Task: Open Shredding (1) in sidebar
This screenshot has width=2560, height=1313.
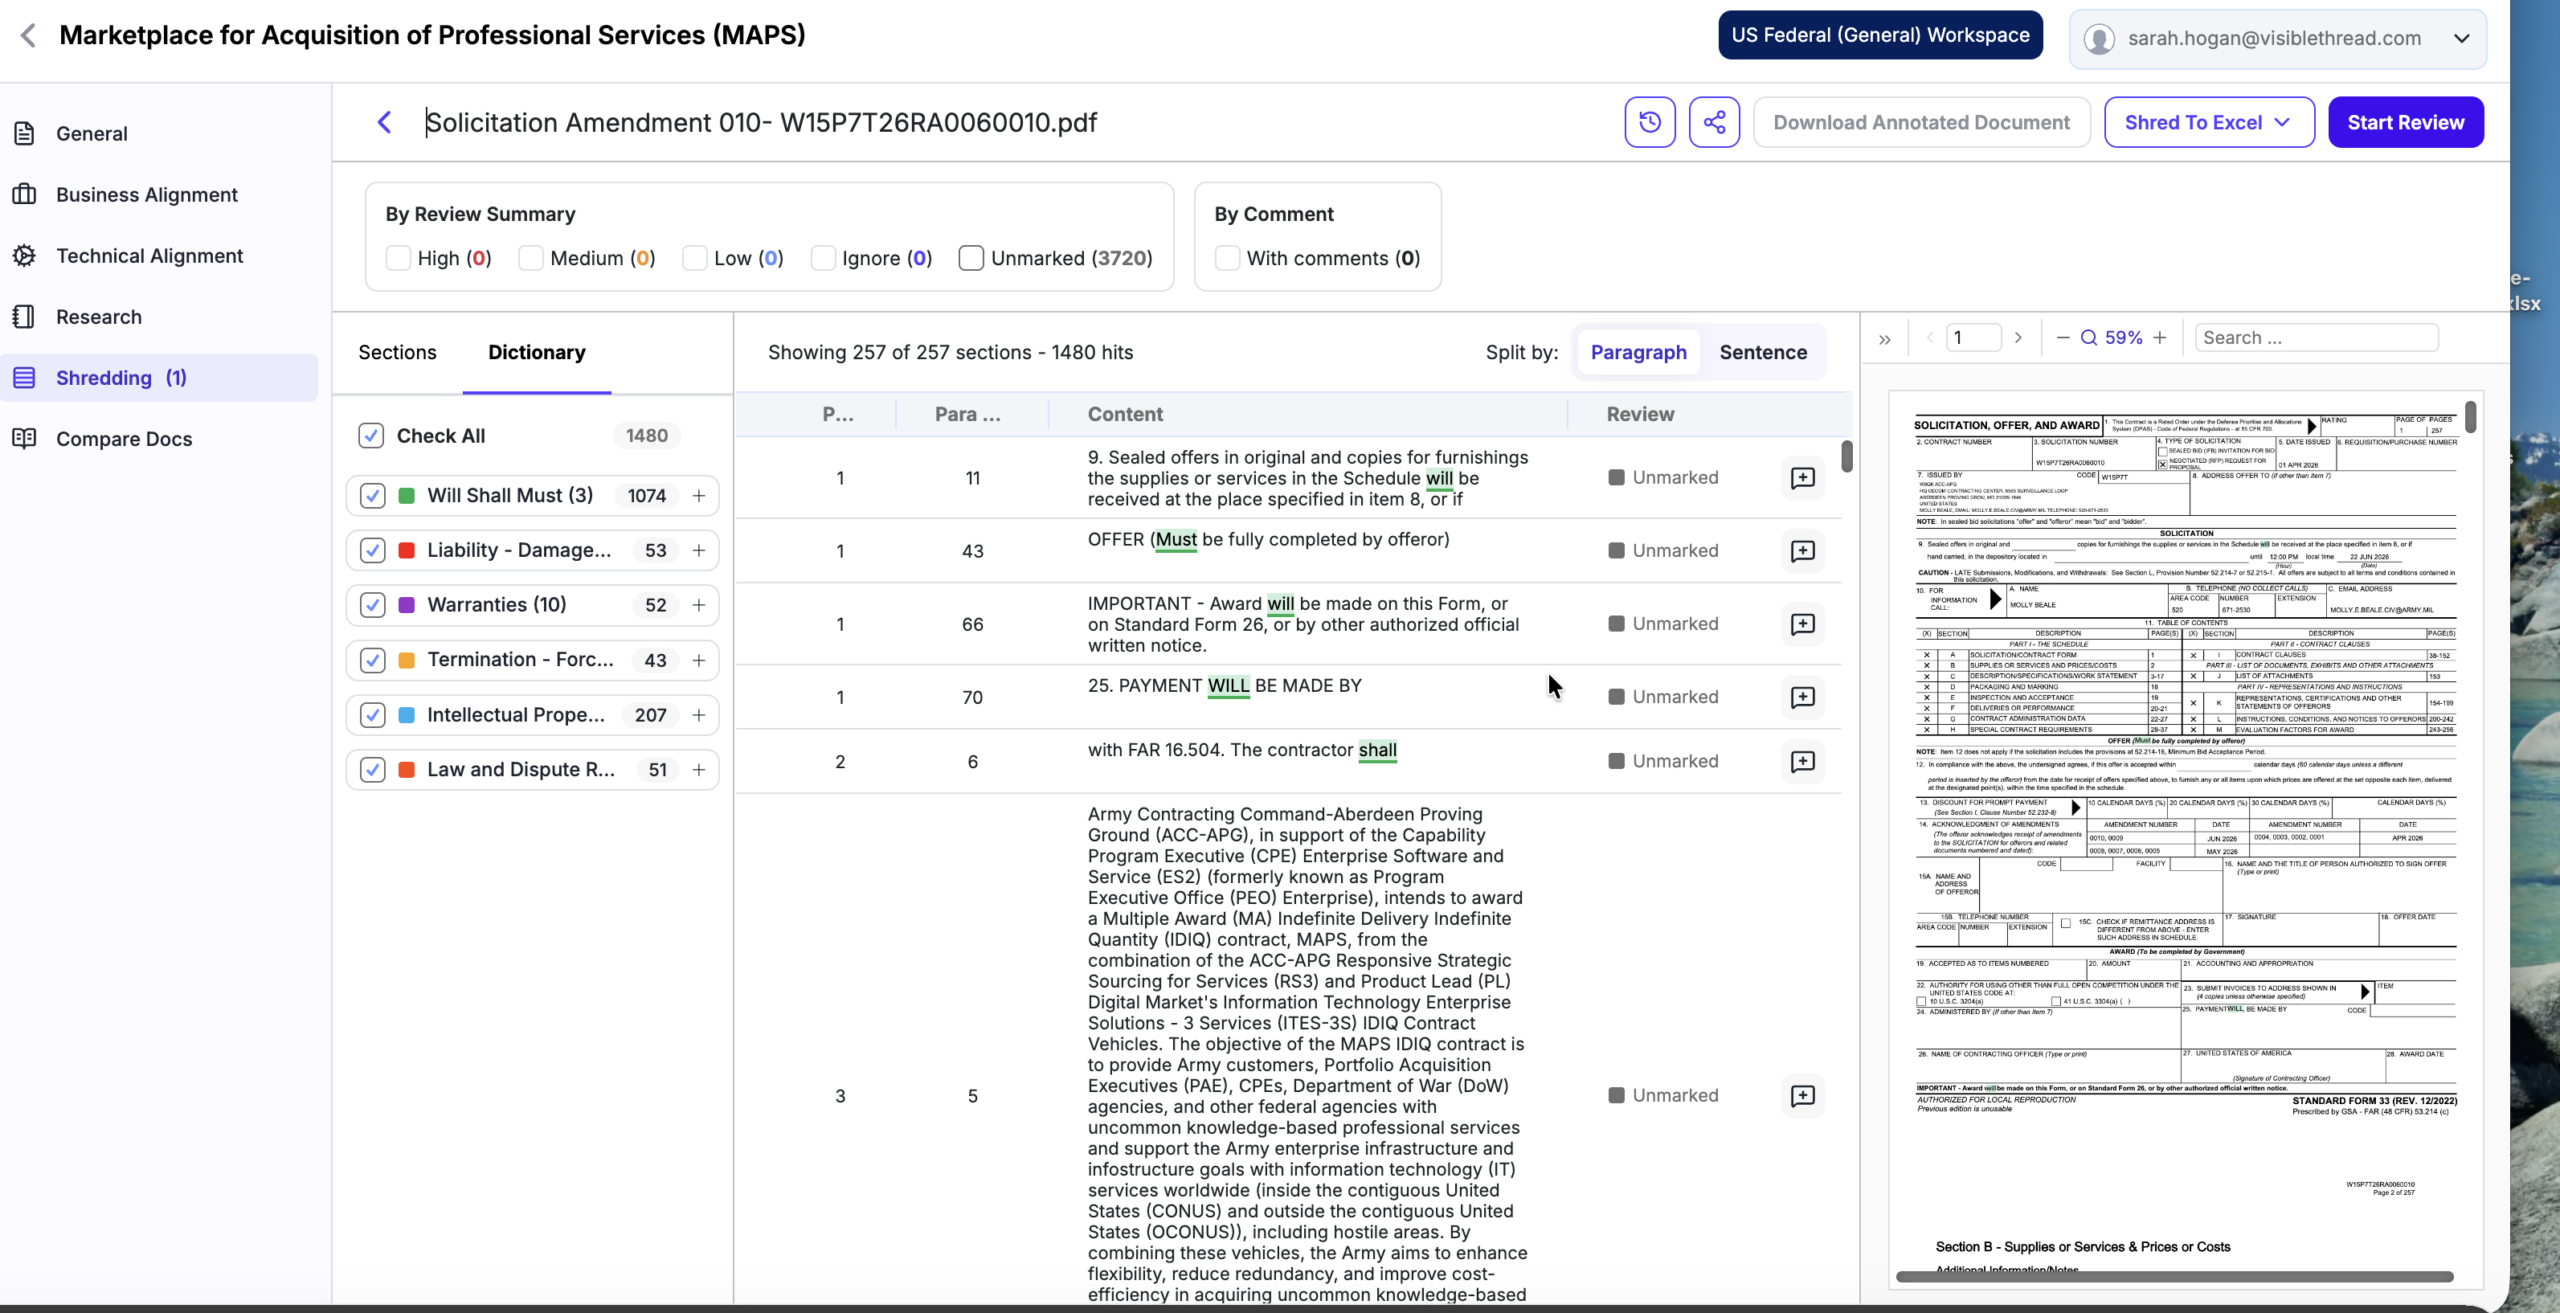Action: [x=159, y=378]
